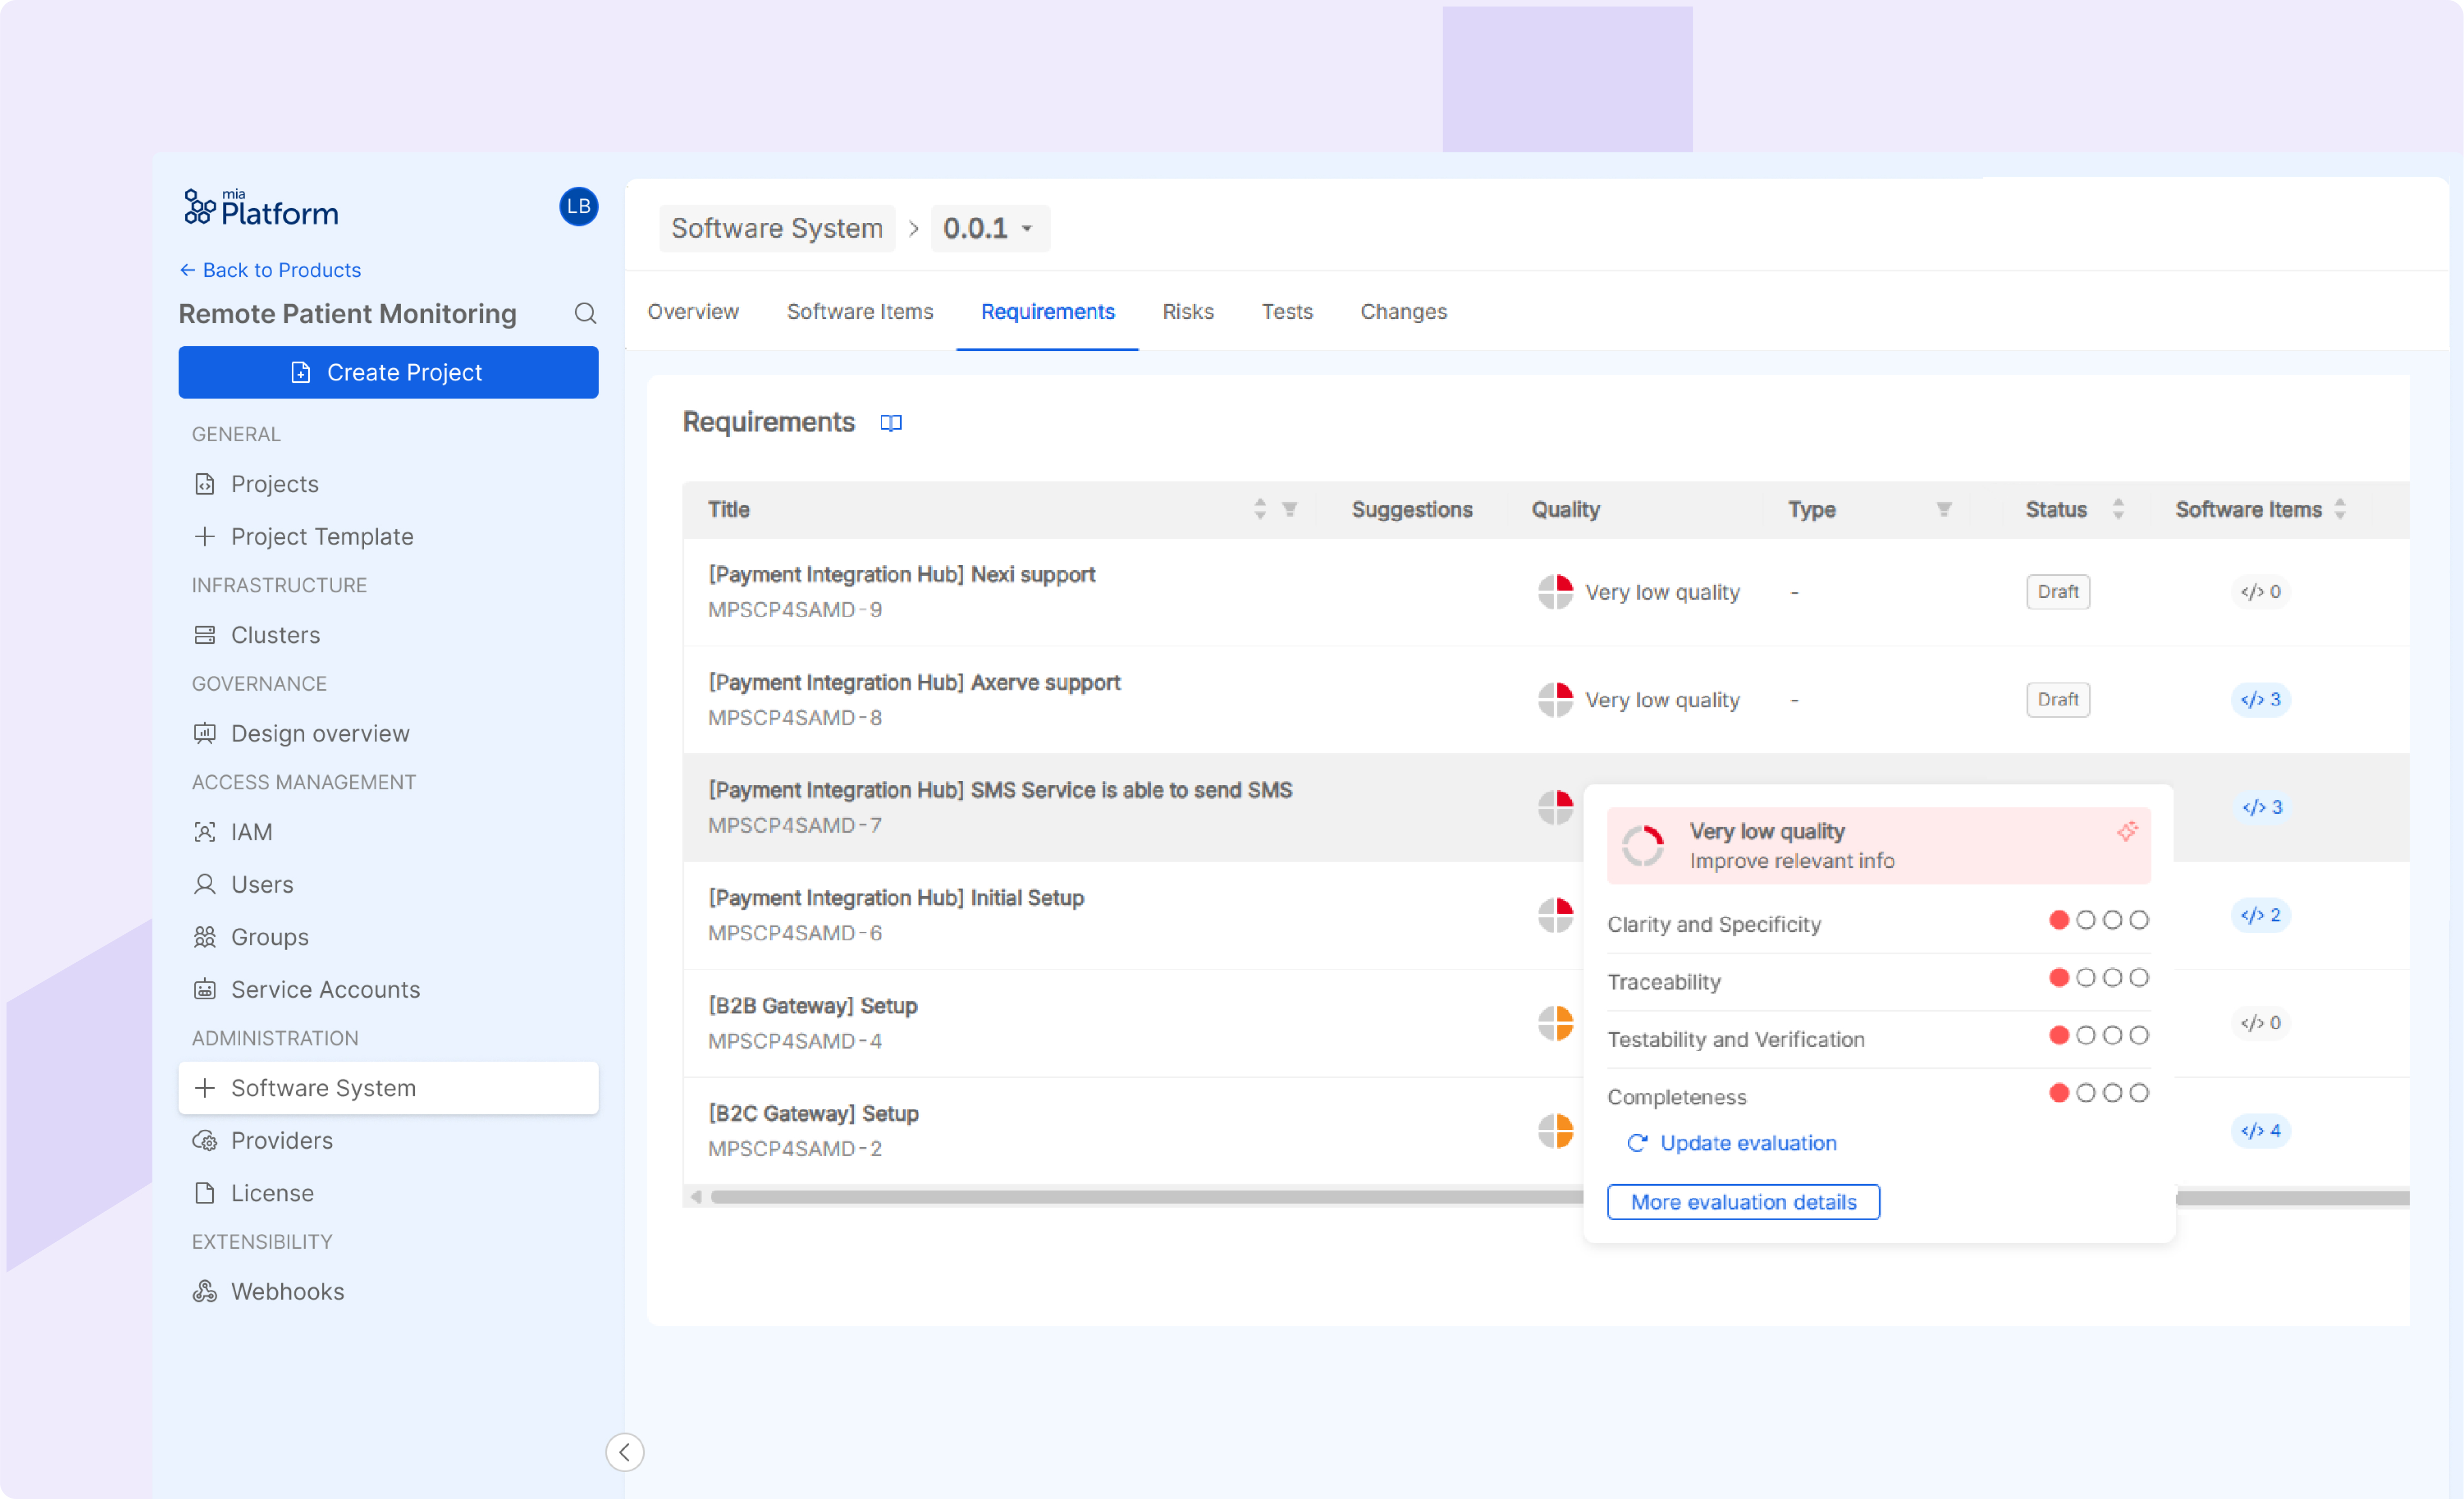Click the search magnifier icon
Viewport: 2464px width, 1499px height.
pos(585,314)
